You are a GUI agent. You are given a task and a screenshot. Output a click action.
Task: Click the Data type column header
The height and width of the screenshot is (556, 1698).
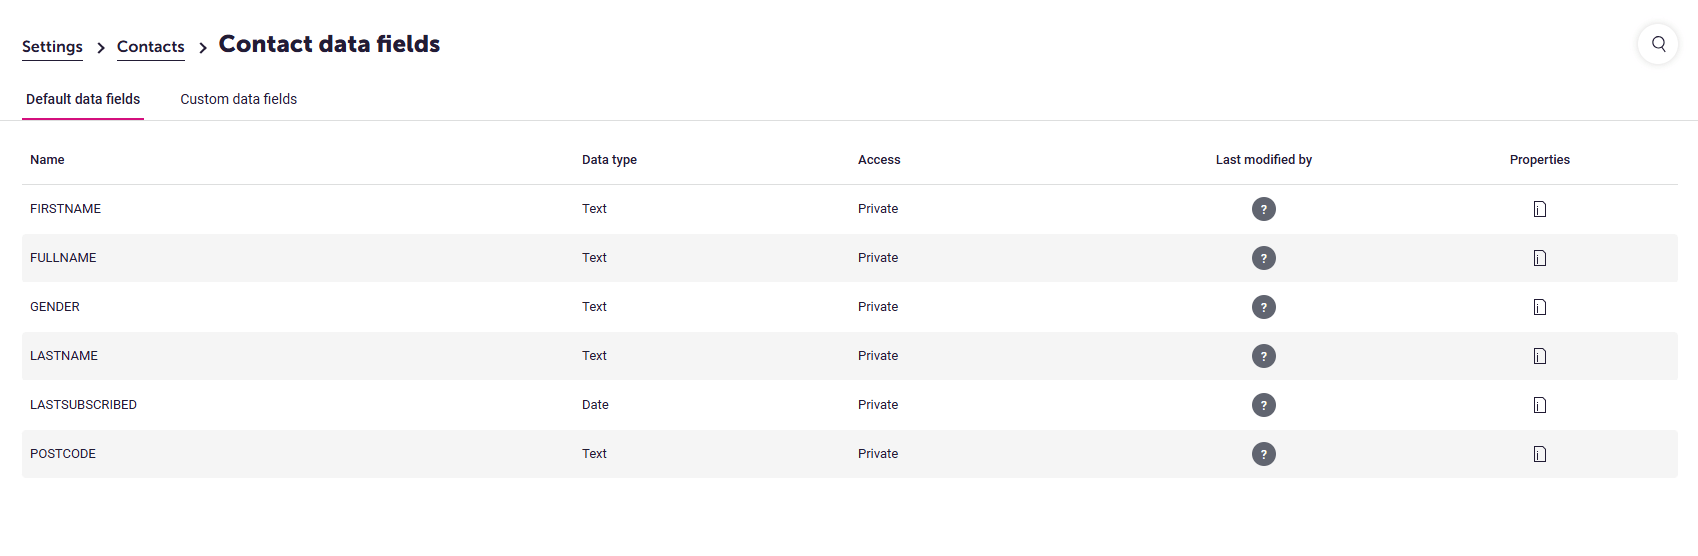[609, 160]
